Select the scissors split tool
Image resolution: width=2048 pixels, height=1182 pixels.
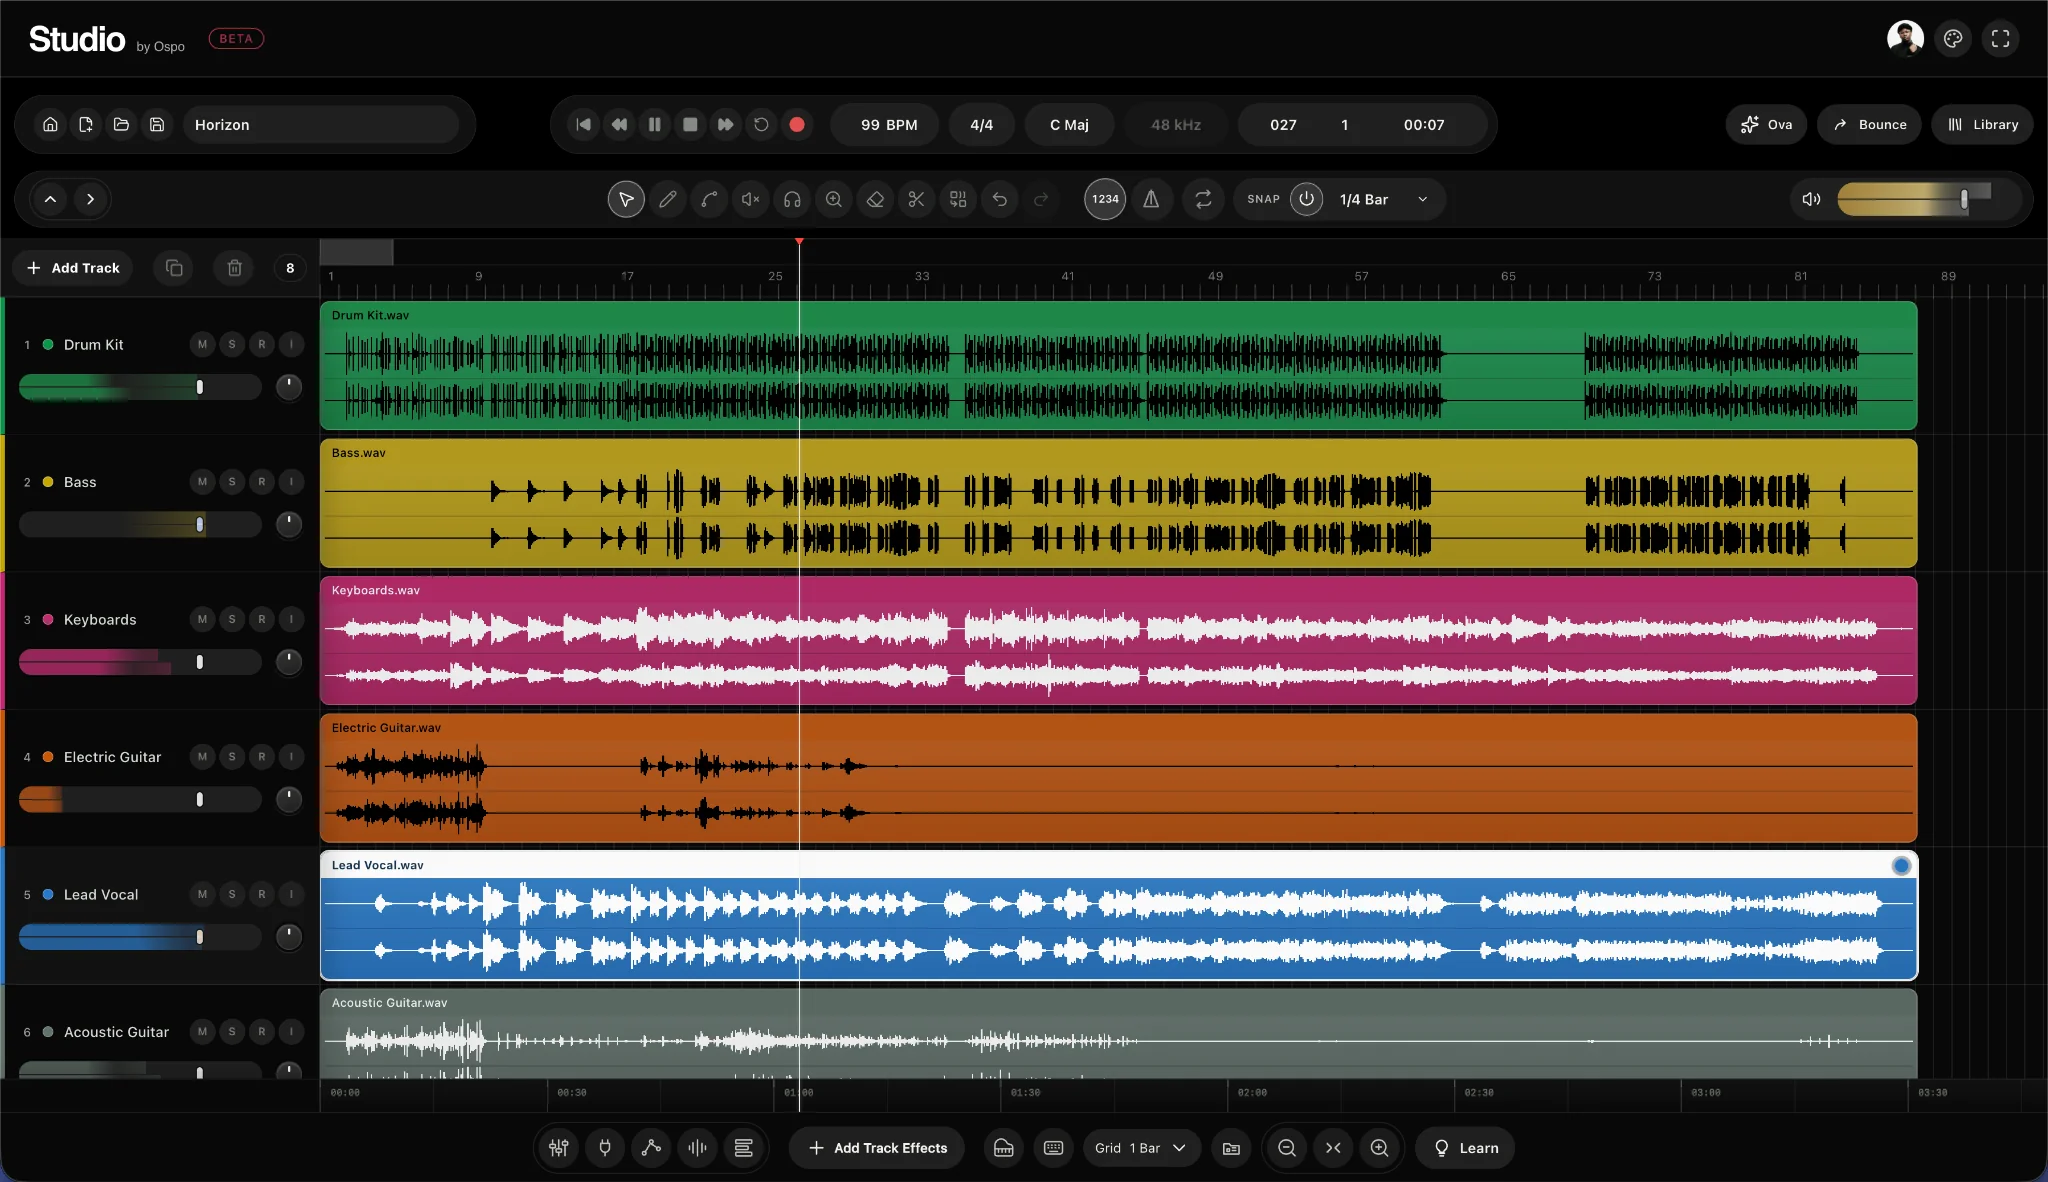916,199
